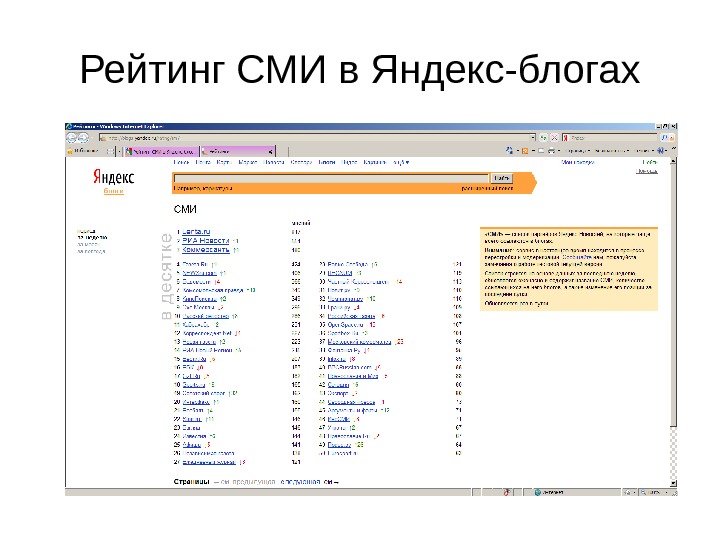Click the orange RSS feeds icon
This screenshot has width=720, height=540.
click(x=525, y=151)
